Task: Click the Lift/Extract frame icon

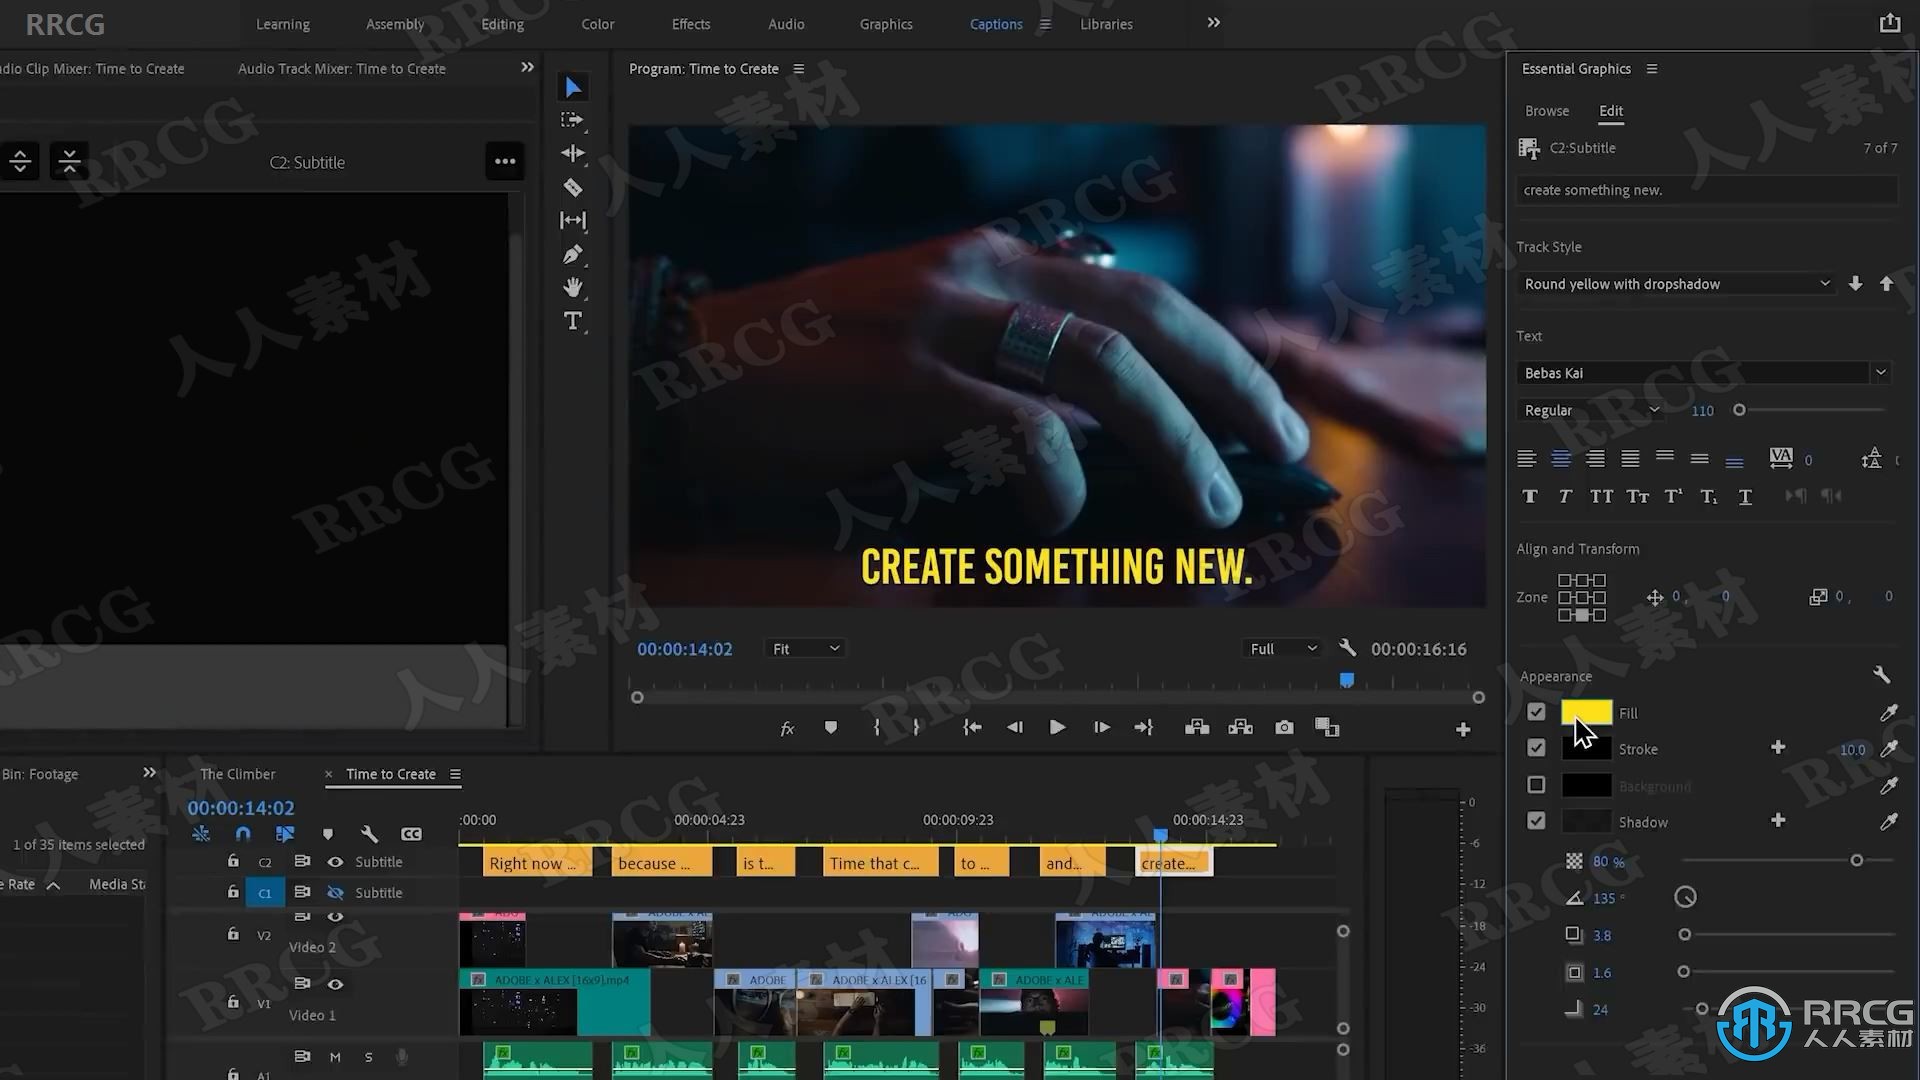Action: (x=1196, y=727)
